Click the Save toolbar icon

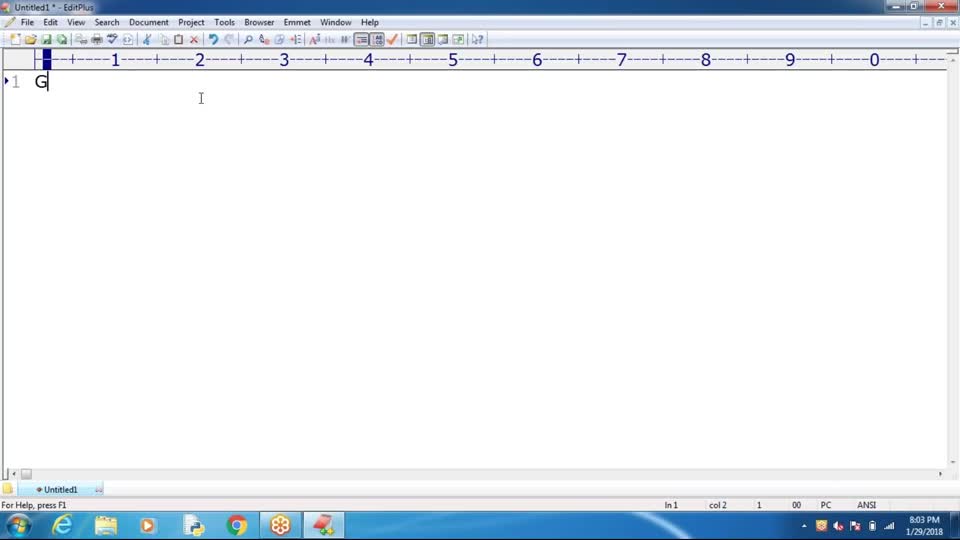[x=46, y=40]
